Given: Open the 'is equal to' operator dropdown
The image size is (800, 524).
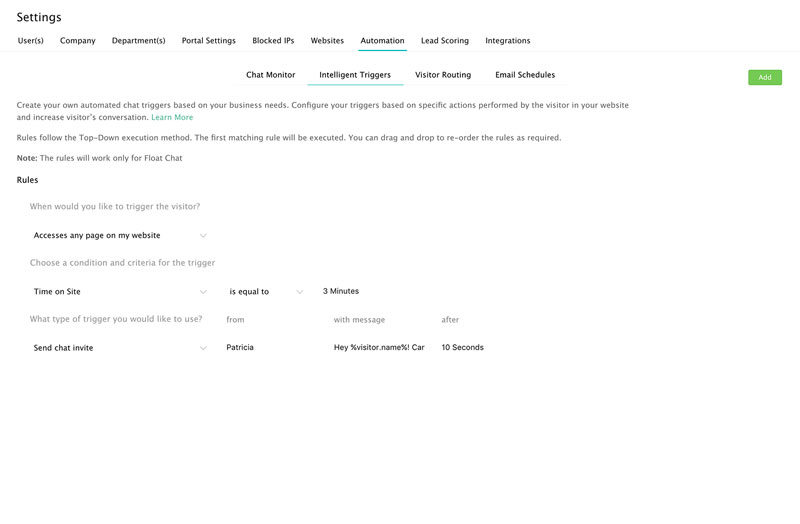Looking at the screenshot, I should (266, 291).
